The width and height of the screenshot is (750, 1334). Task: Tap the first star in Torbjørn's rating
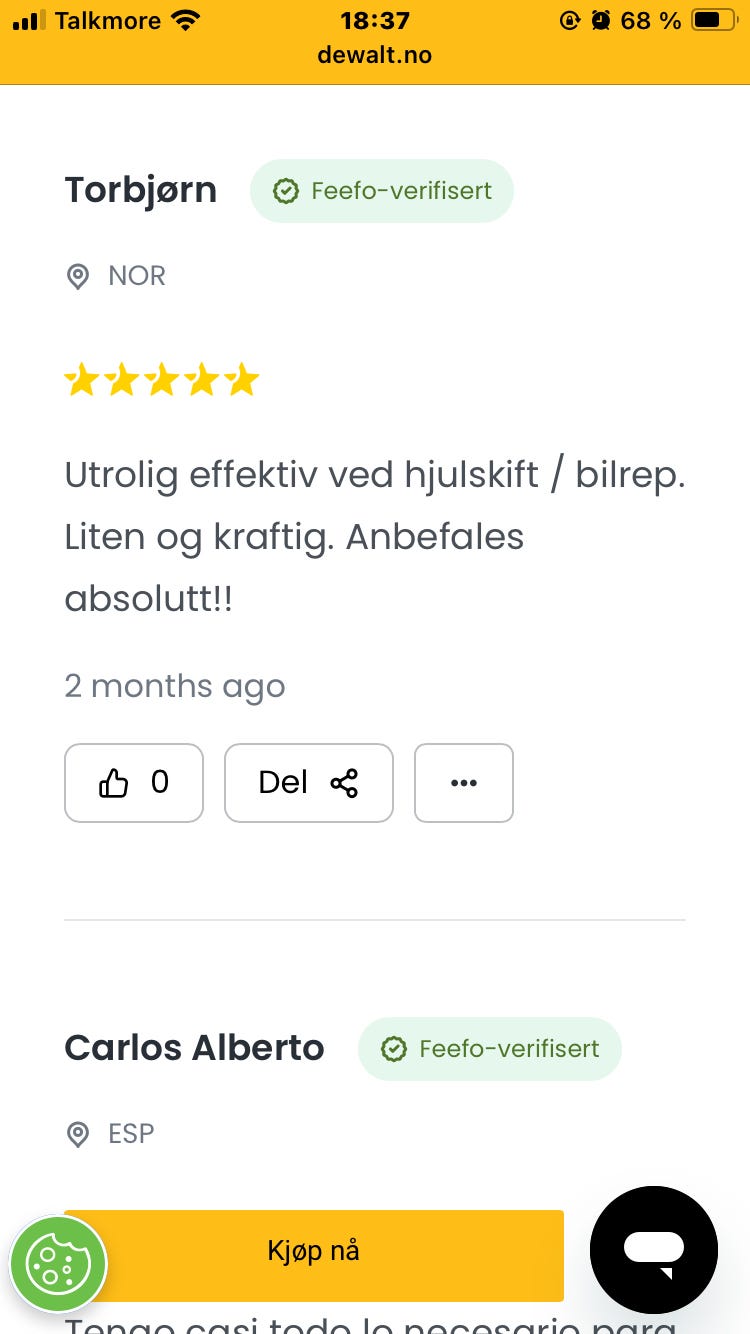(x=81, y=379)
